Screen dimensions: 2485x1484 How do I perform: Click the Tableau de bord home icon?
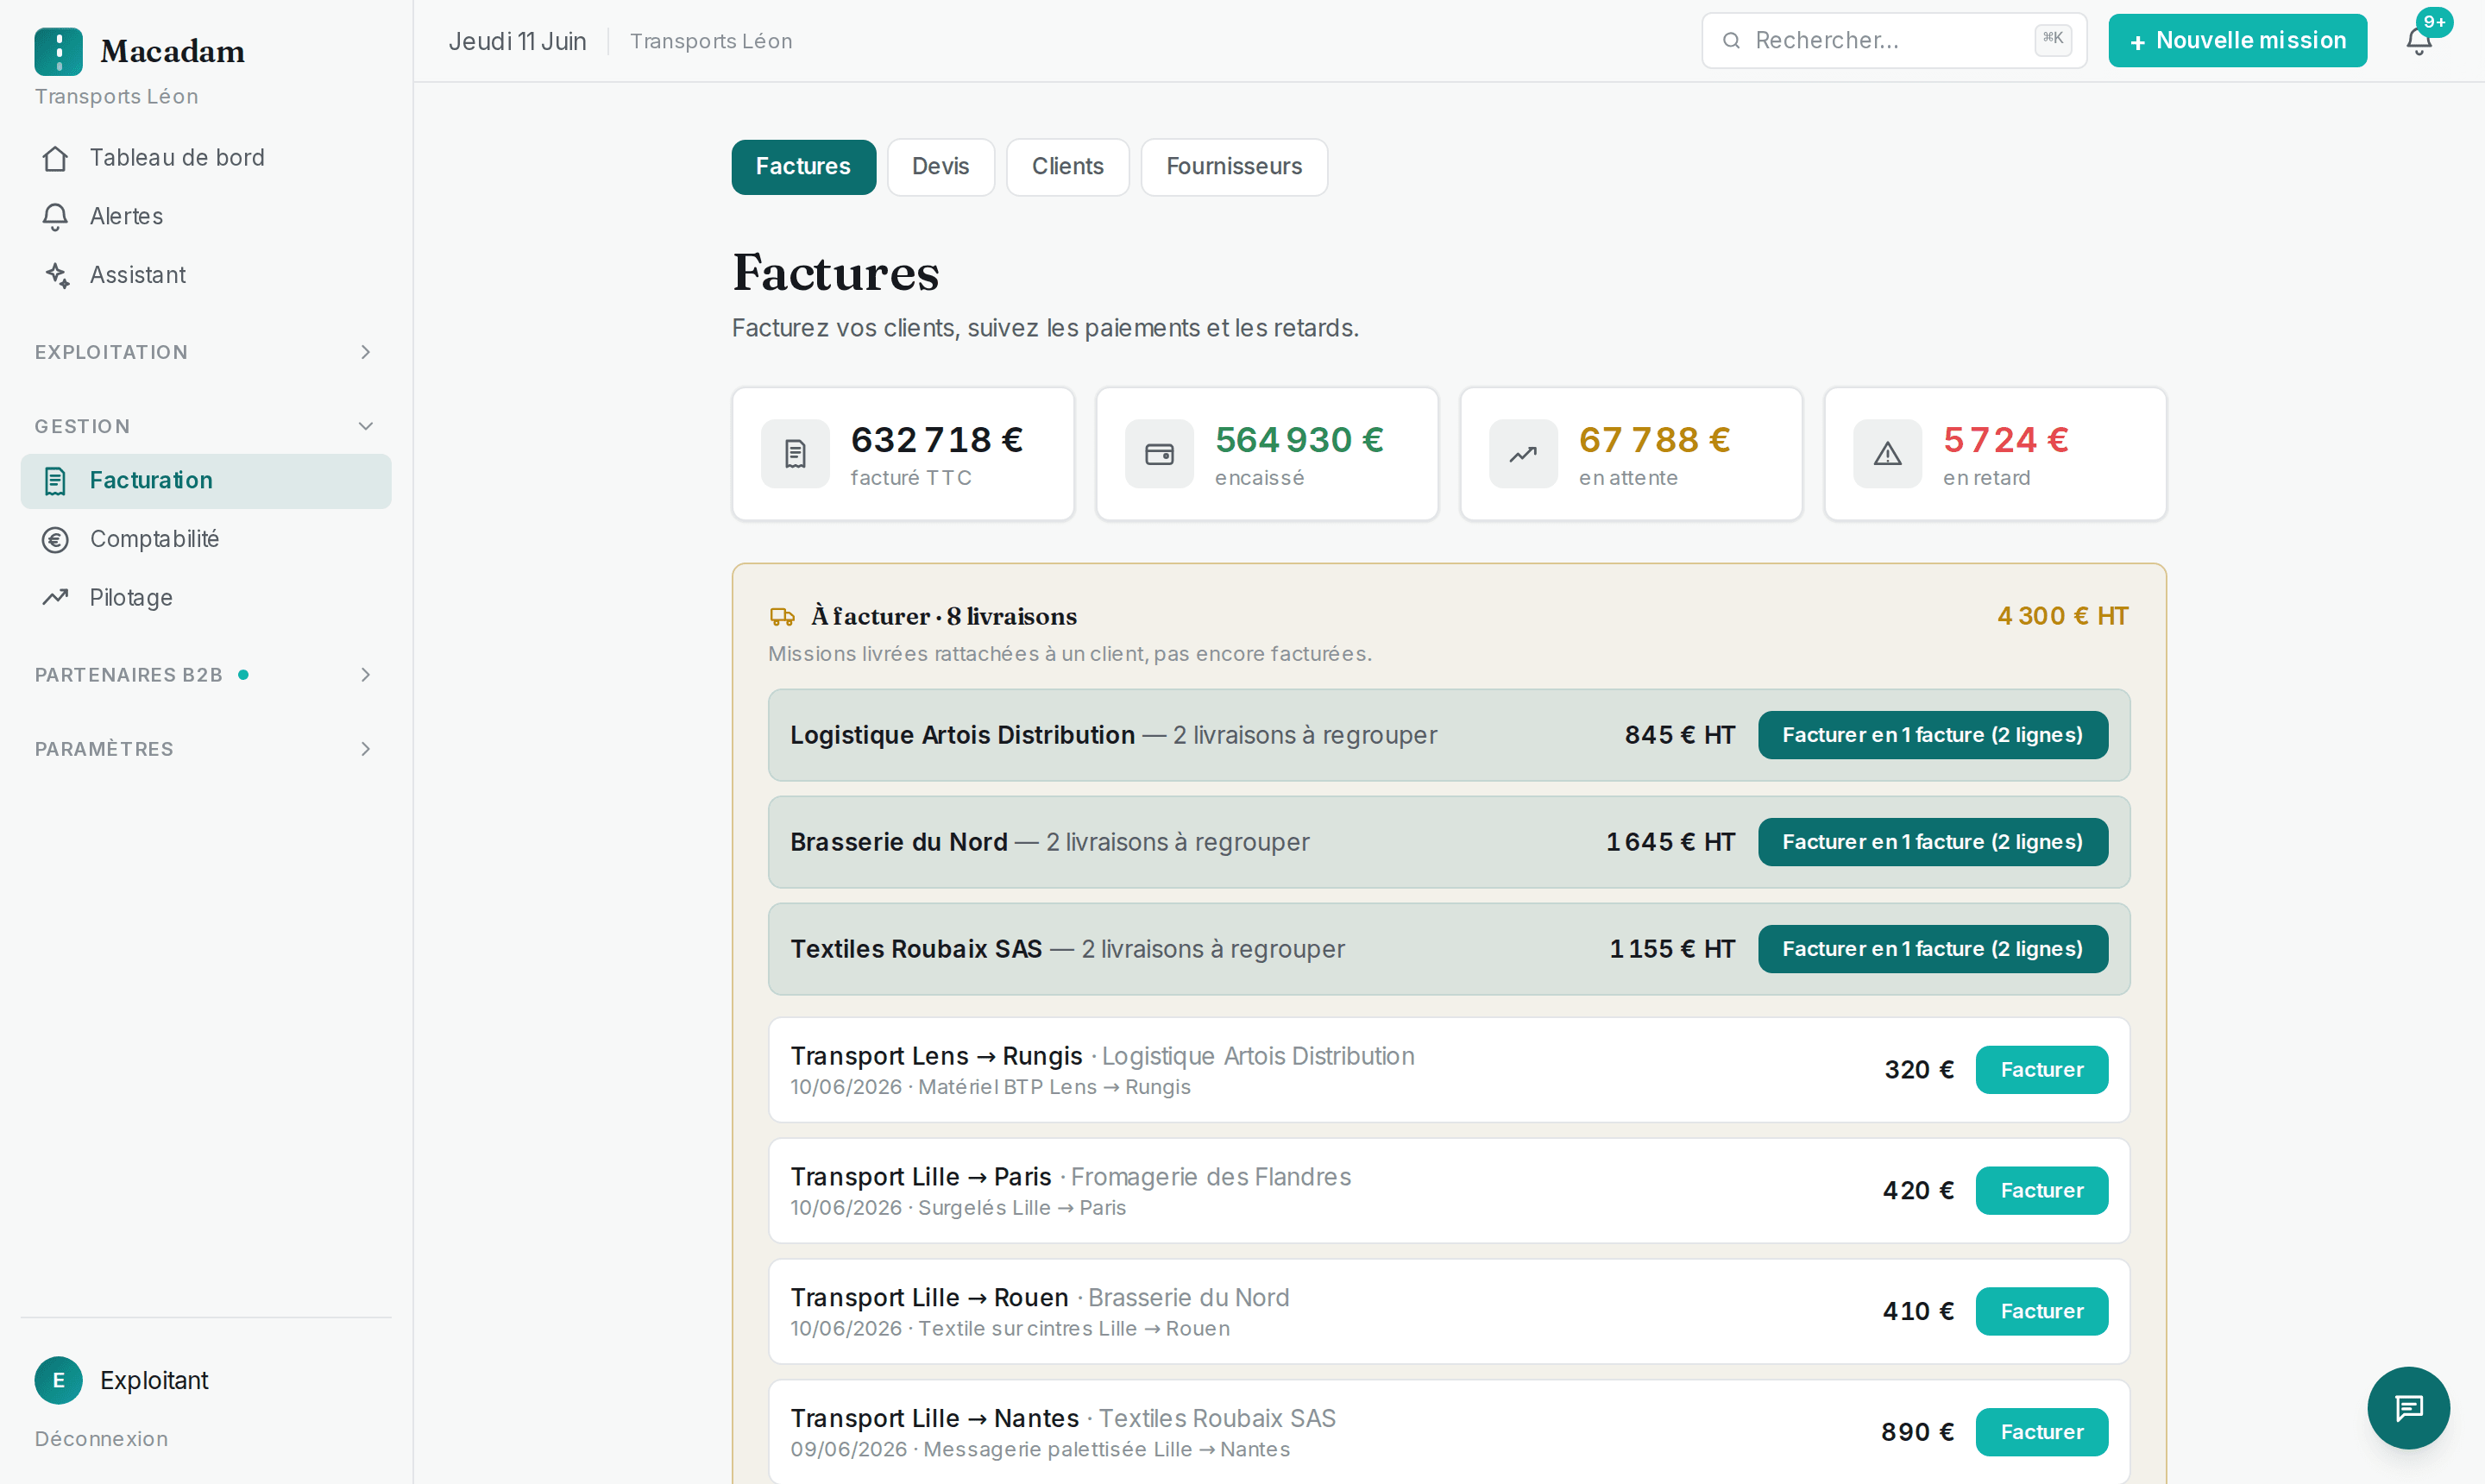tap(56, 158)
